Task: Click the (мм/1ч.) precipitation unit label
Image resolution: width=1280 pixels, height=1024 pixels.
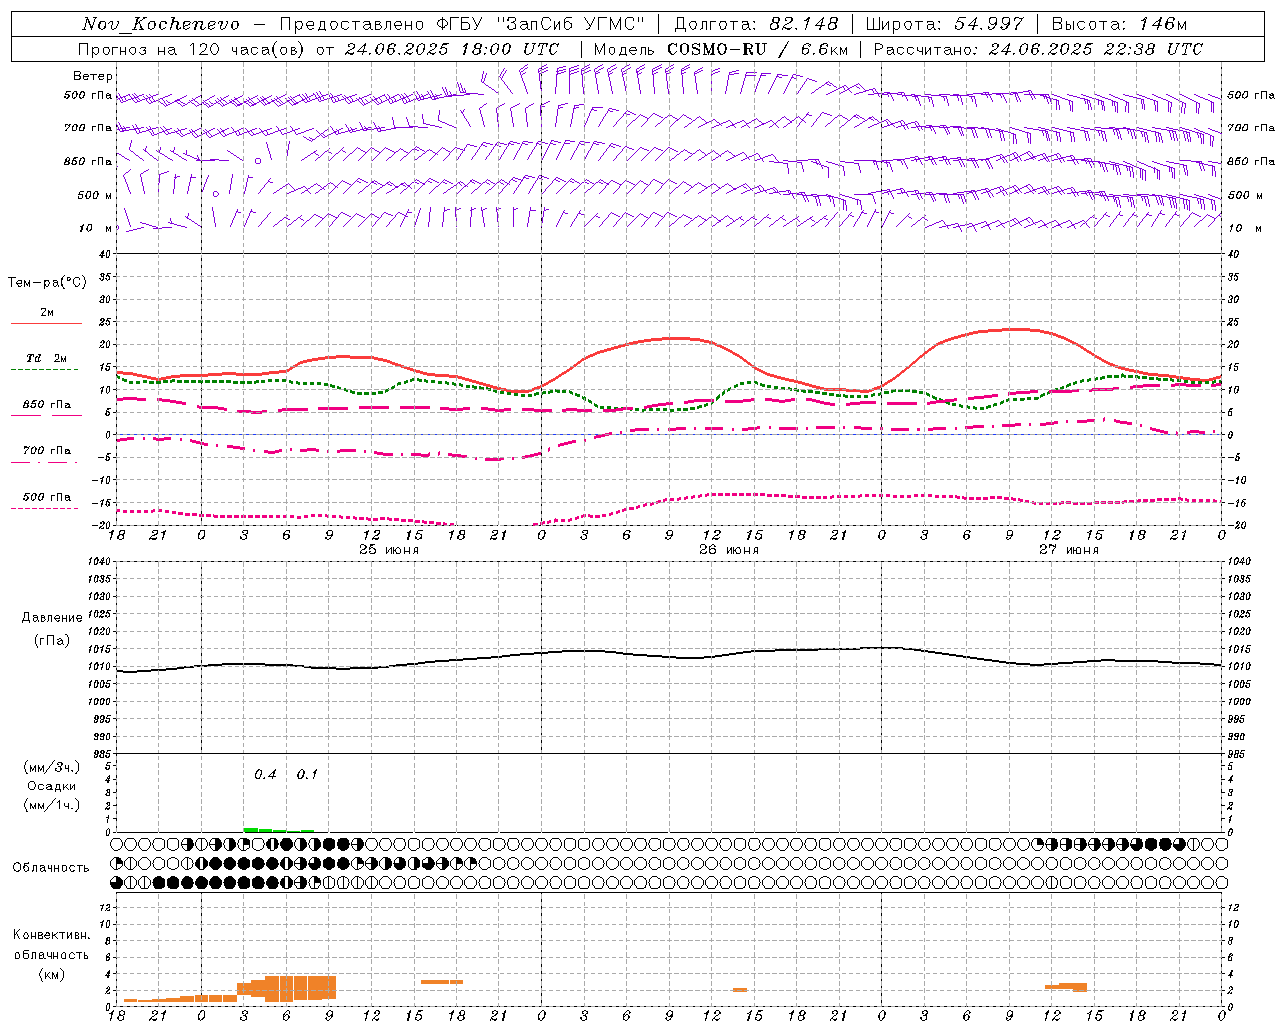Action: point(52,805)
